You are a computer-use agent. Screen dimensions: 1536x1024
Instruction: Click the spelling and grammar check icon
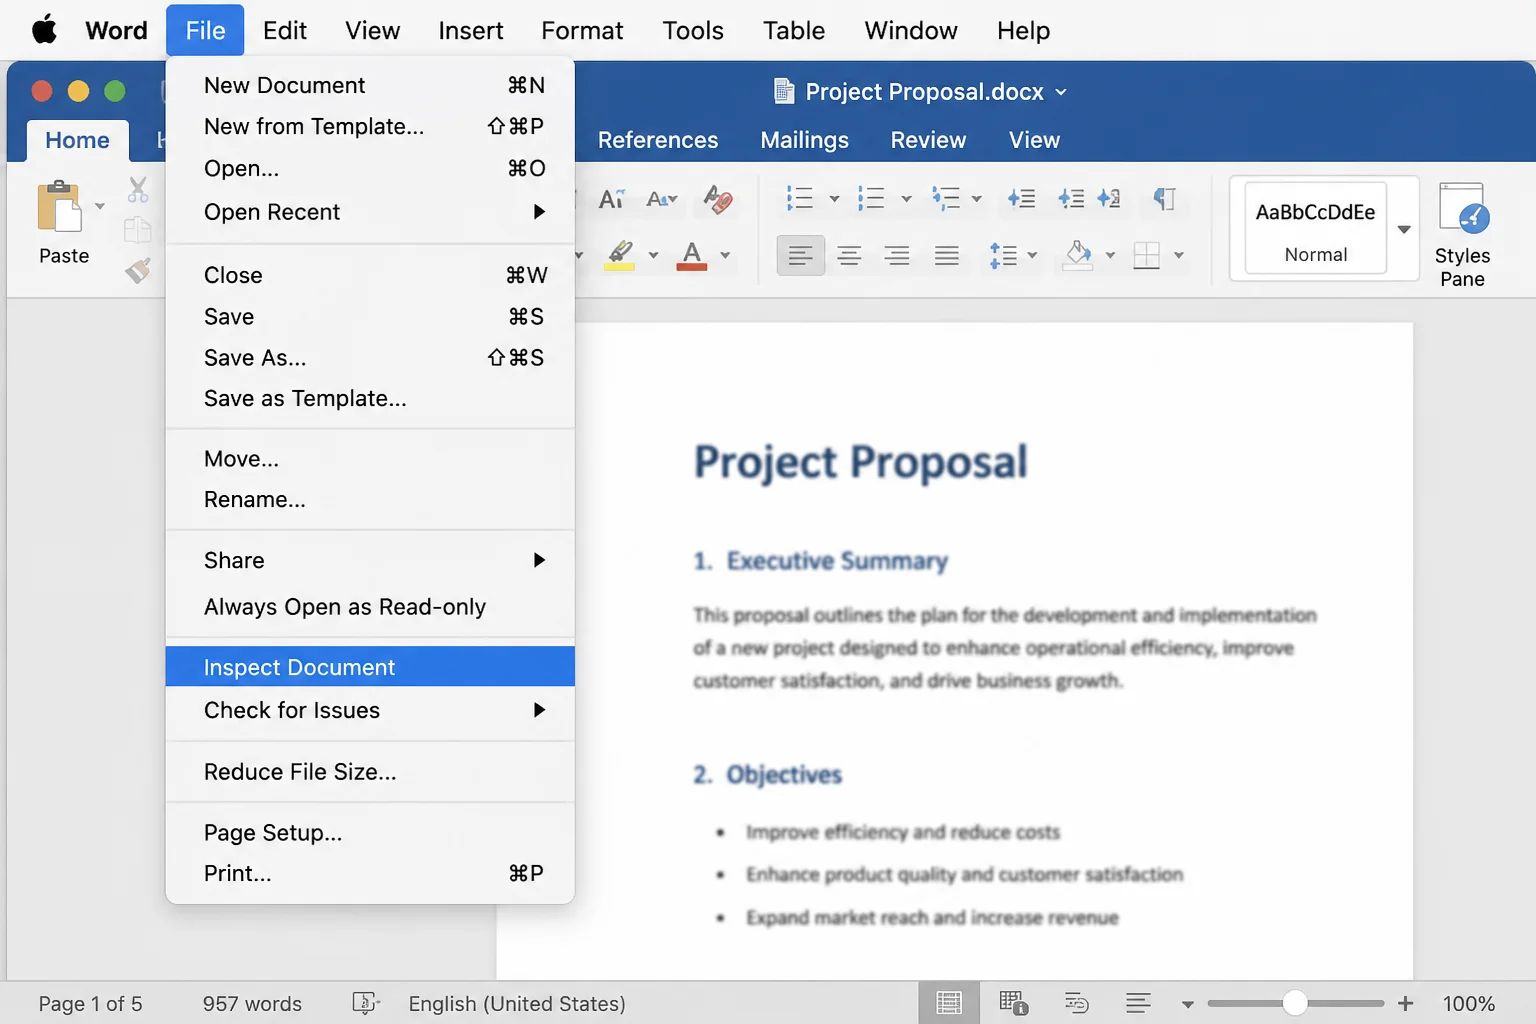[x=366, y=1003]
